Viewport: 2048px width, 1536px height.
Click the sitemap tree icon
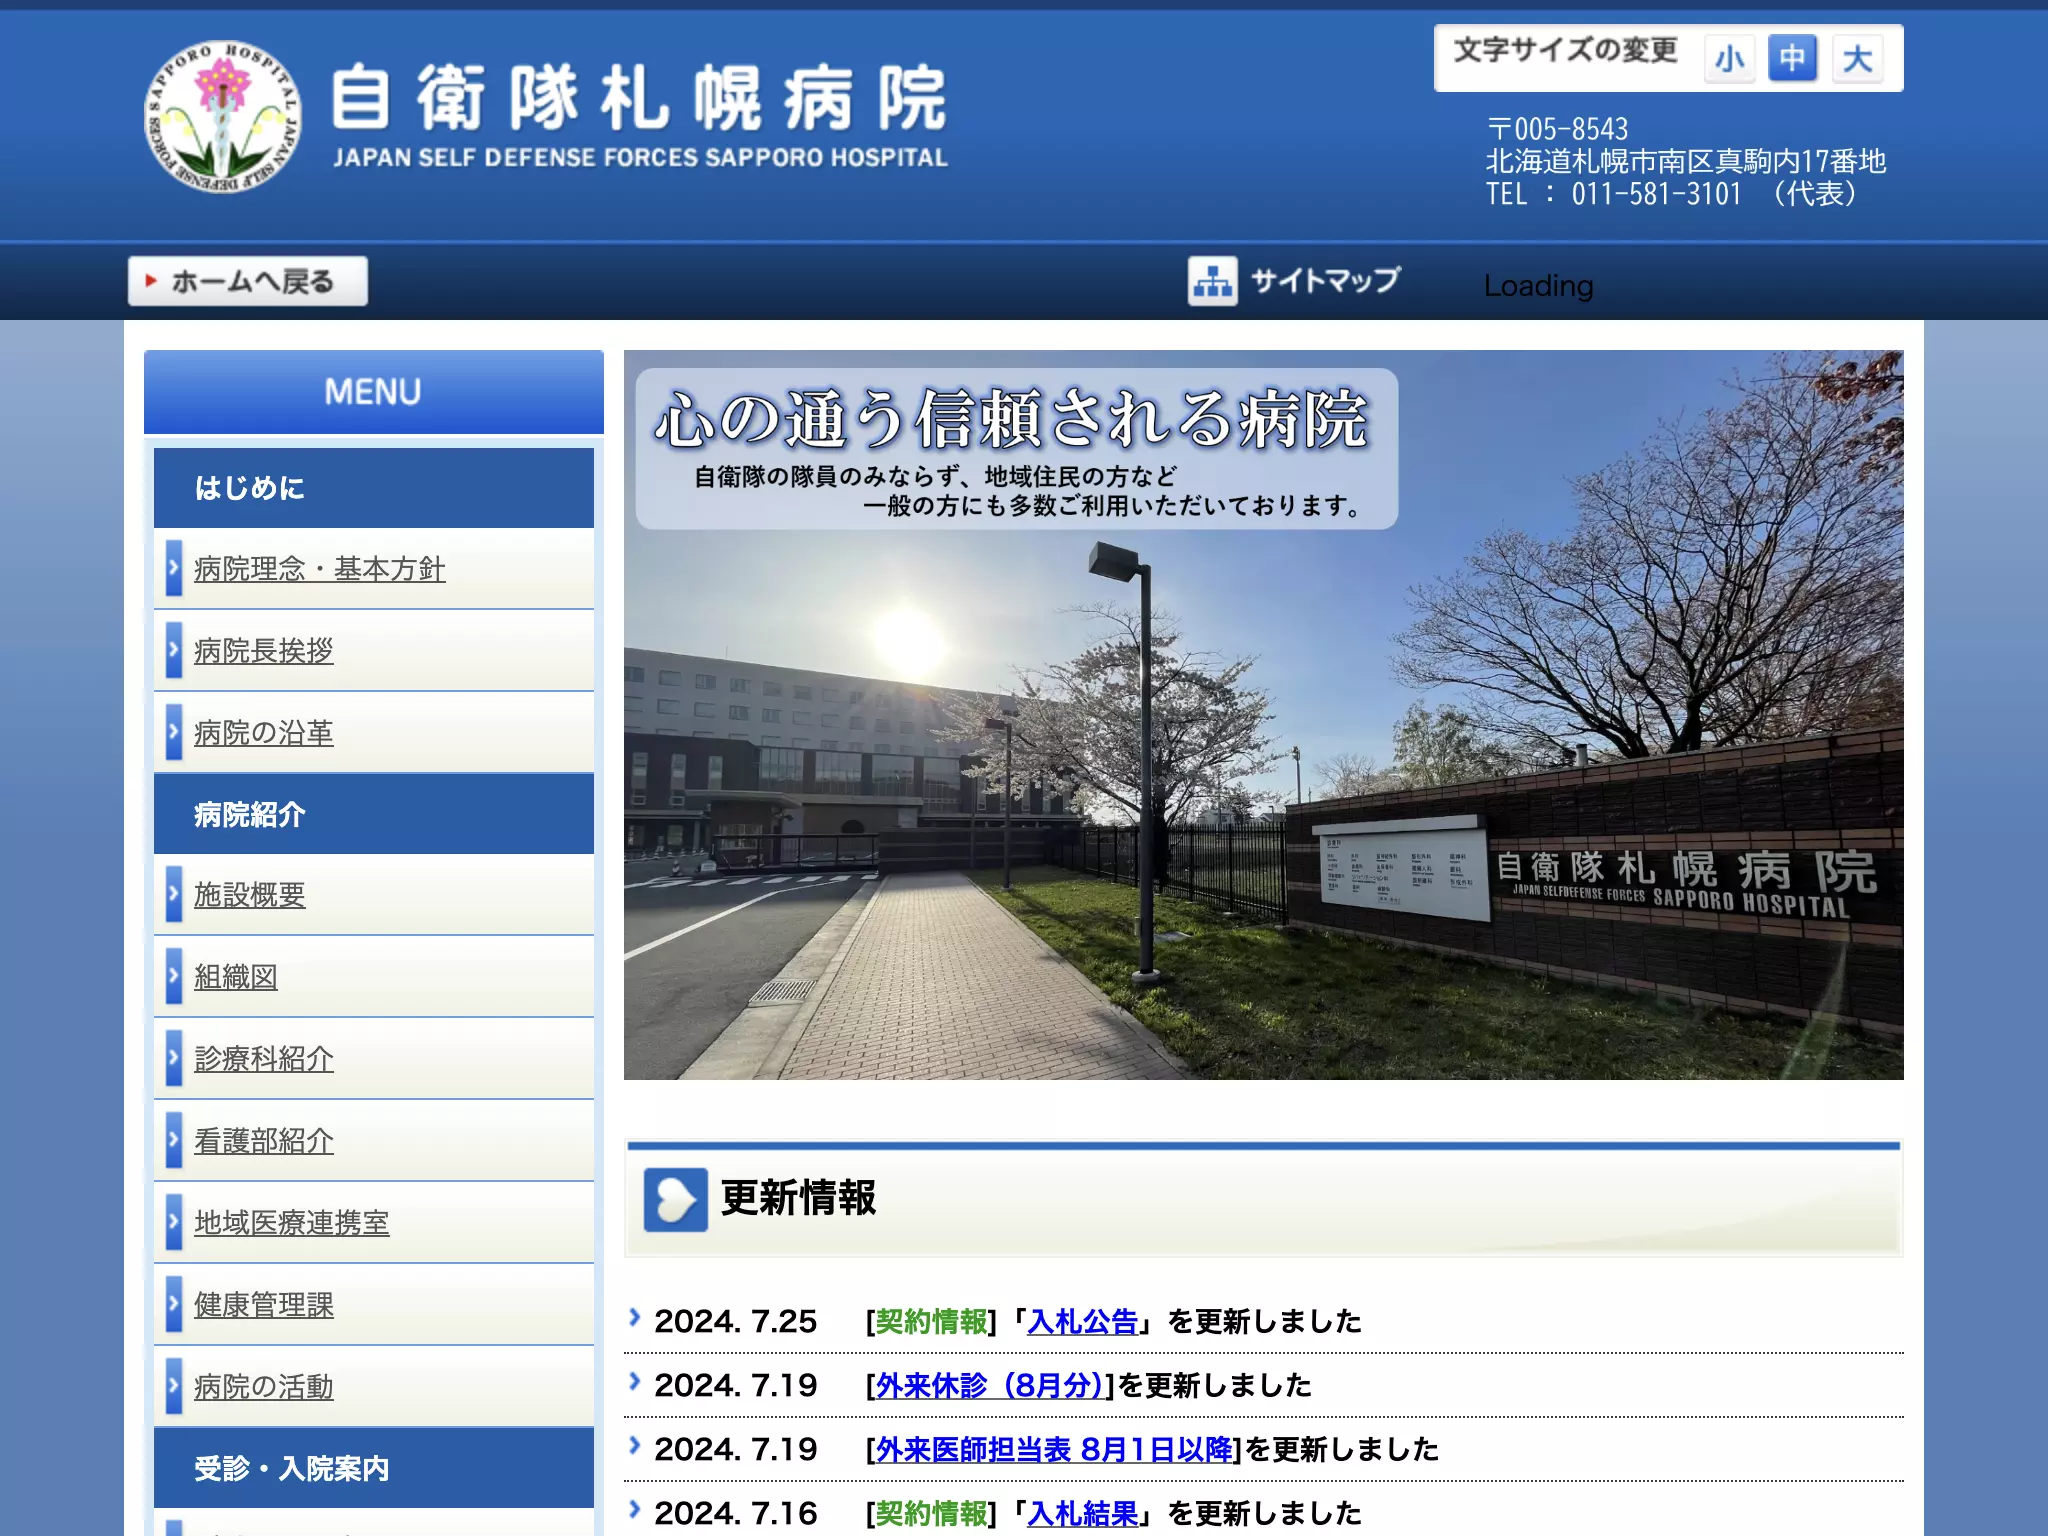tap(1212, 281)
